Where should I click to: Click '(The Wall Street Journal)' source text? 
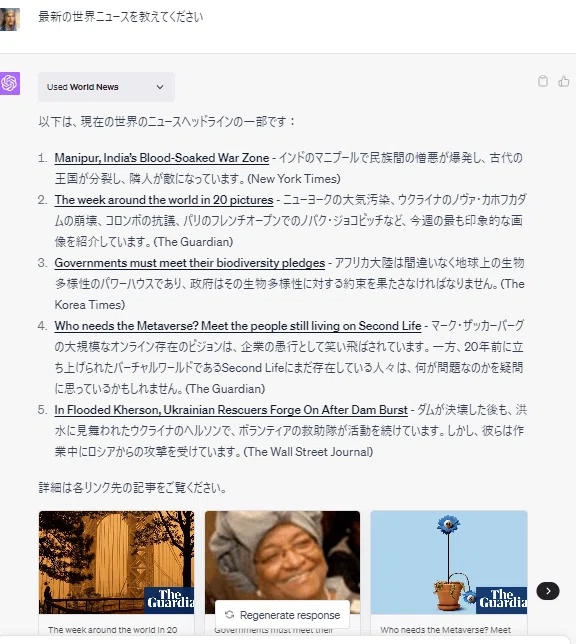click(x=308, y=452)
